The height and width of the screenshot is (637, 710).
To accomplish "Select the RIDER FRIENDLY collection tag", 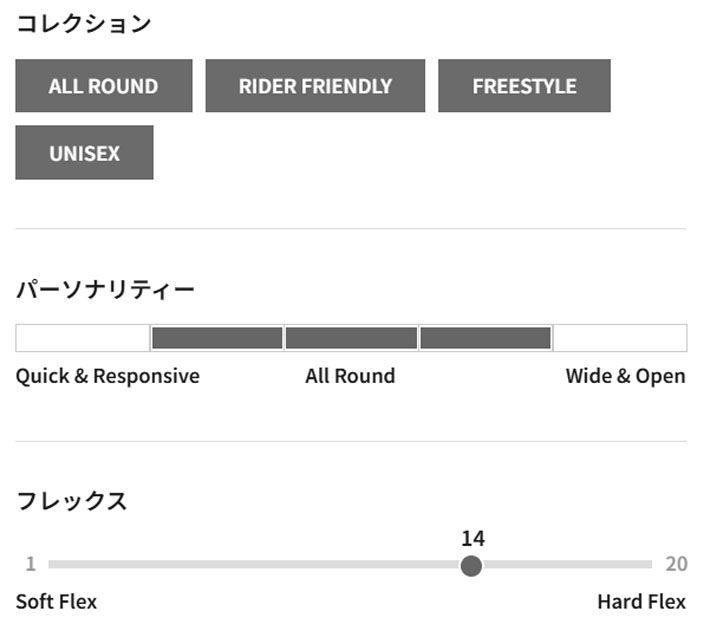I will pyautogui.click(x=315, y=86).
